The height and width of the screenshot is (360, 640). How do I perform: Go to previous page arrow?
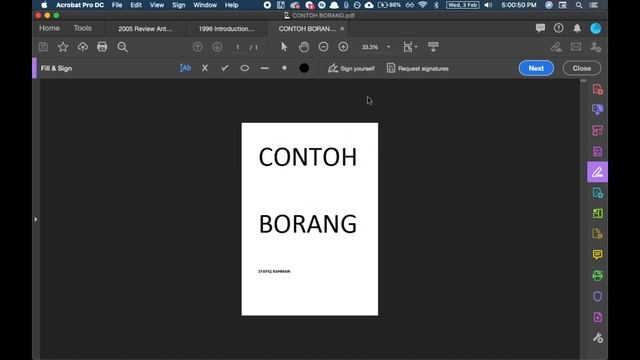pos(198,47)
